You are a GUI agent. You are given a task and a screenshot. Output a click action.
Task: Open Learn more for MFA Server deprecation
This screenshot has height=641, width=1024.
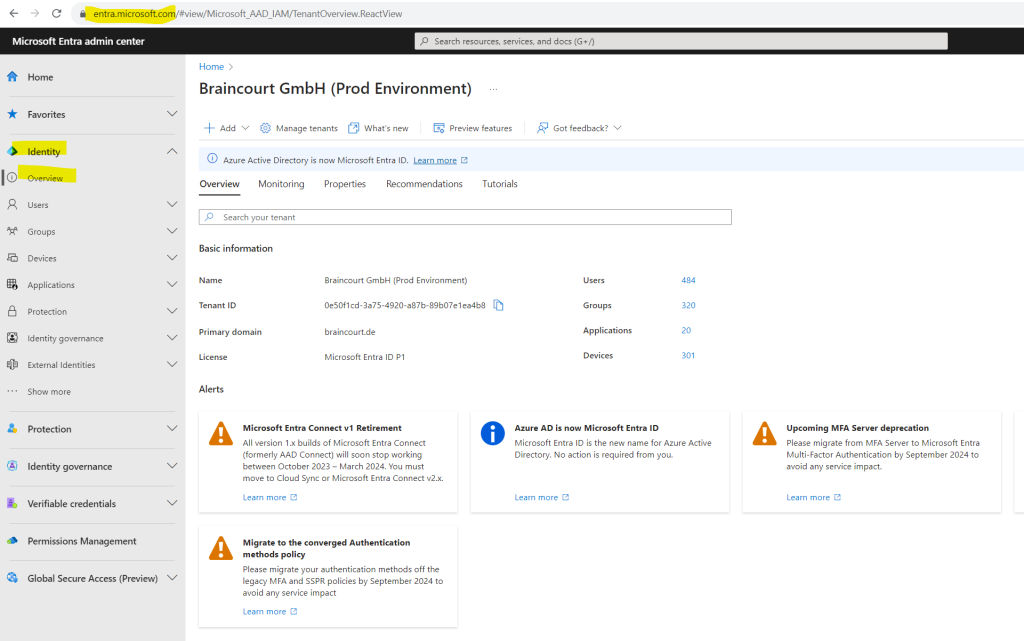click(808, 497)
